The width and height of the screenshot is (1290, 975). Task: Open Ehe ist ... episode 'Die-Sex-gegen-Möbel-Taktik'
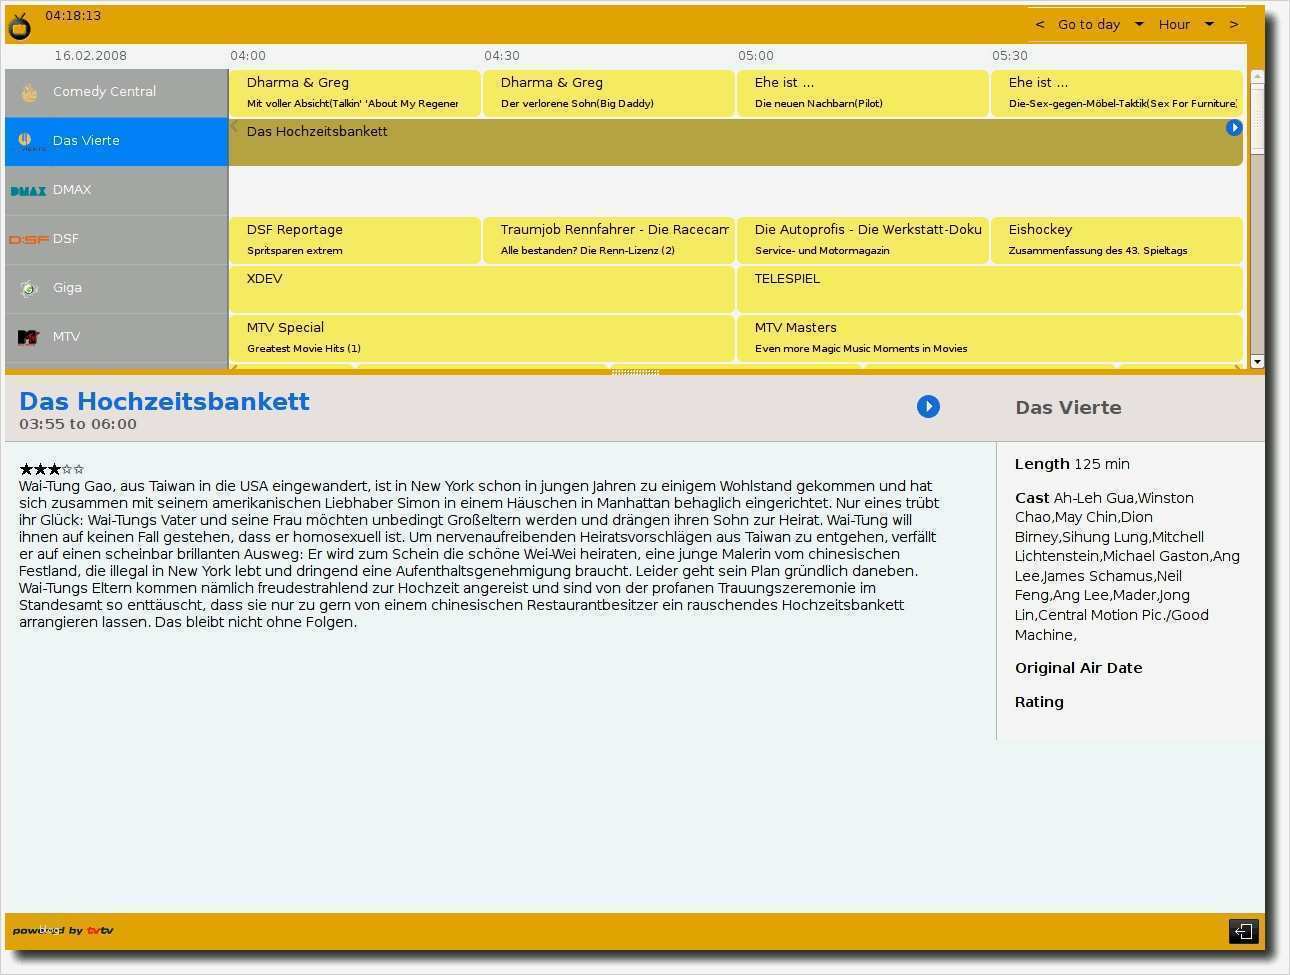[1117, 93]
